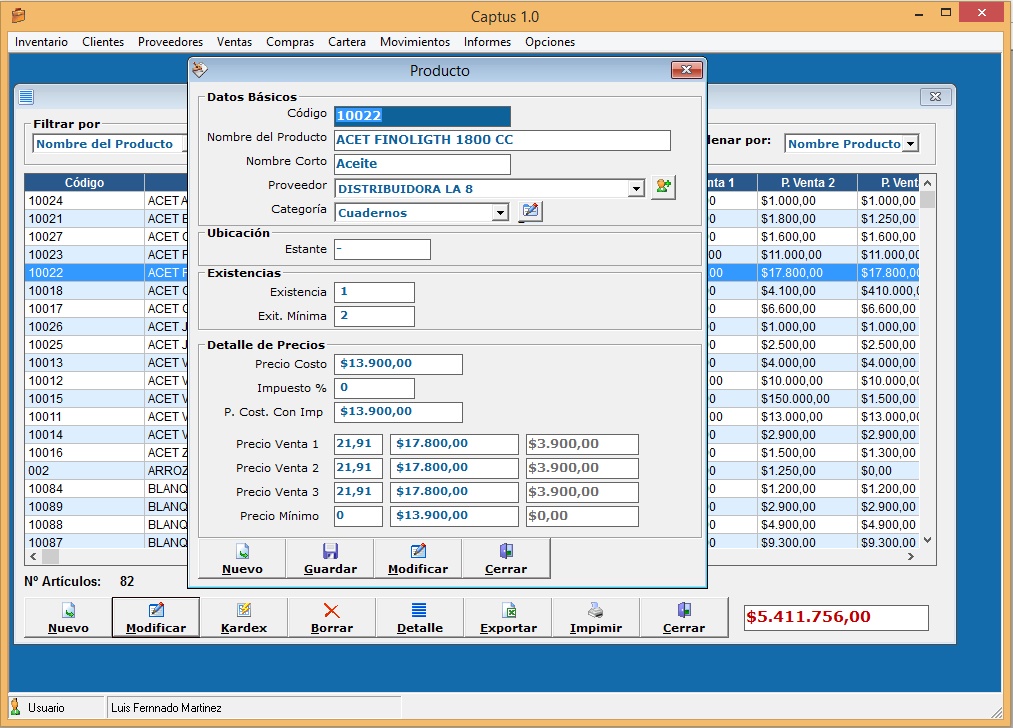1013x728 pixels.
Task: Click the P. Venta 2 column header
Action: click(x=809, y=183)
